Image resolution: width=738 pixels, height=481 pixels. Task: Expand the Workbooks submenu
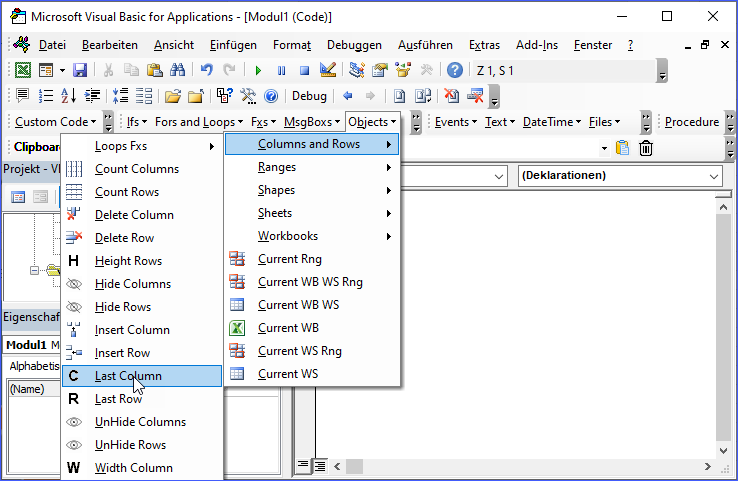[312, 236]
